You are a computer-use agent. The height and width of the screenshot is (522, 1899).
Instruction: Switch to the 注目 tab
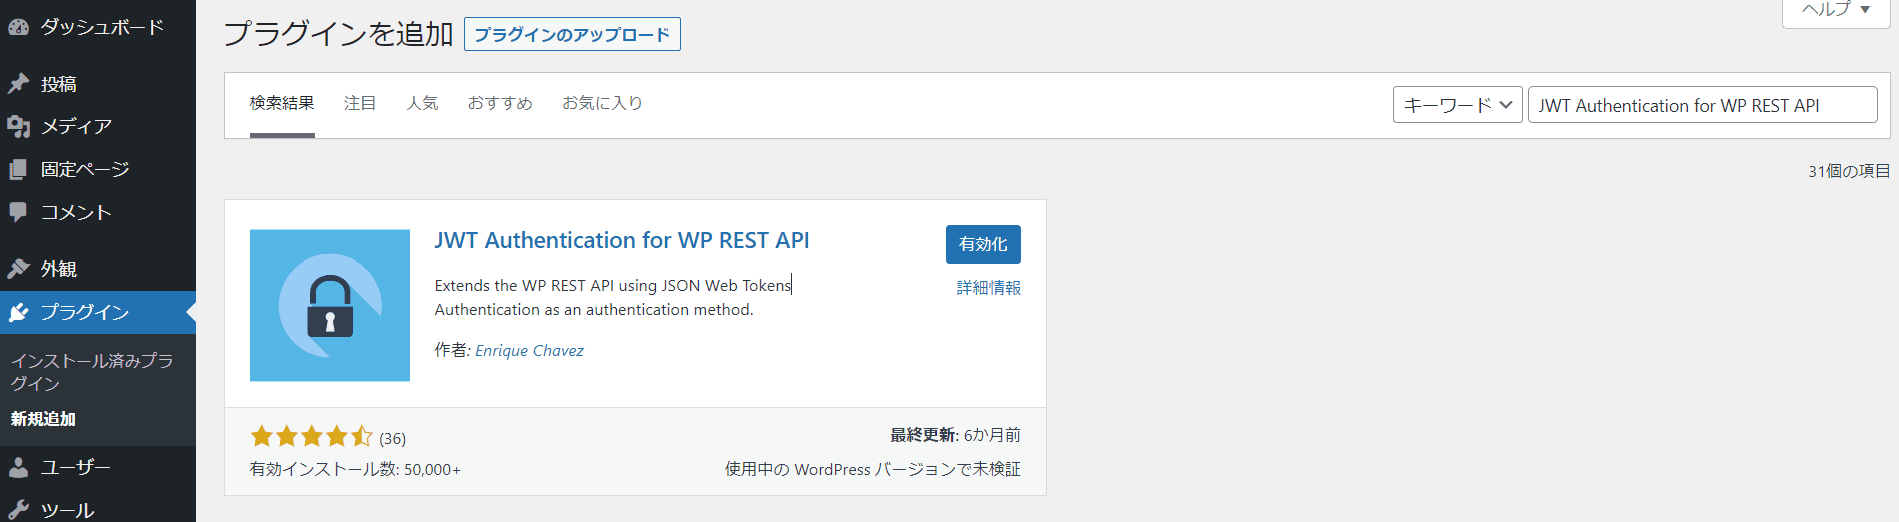pyautogui.click(x=360, y=103)
